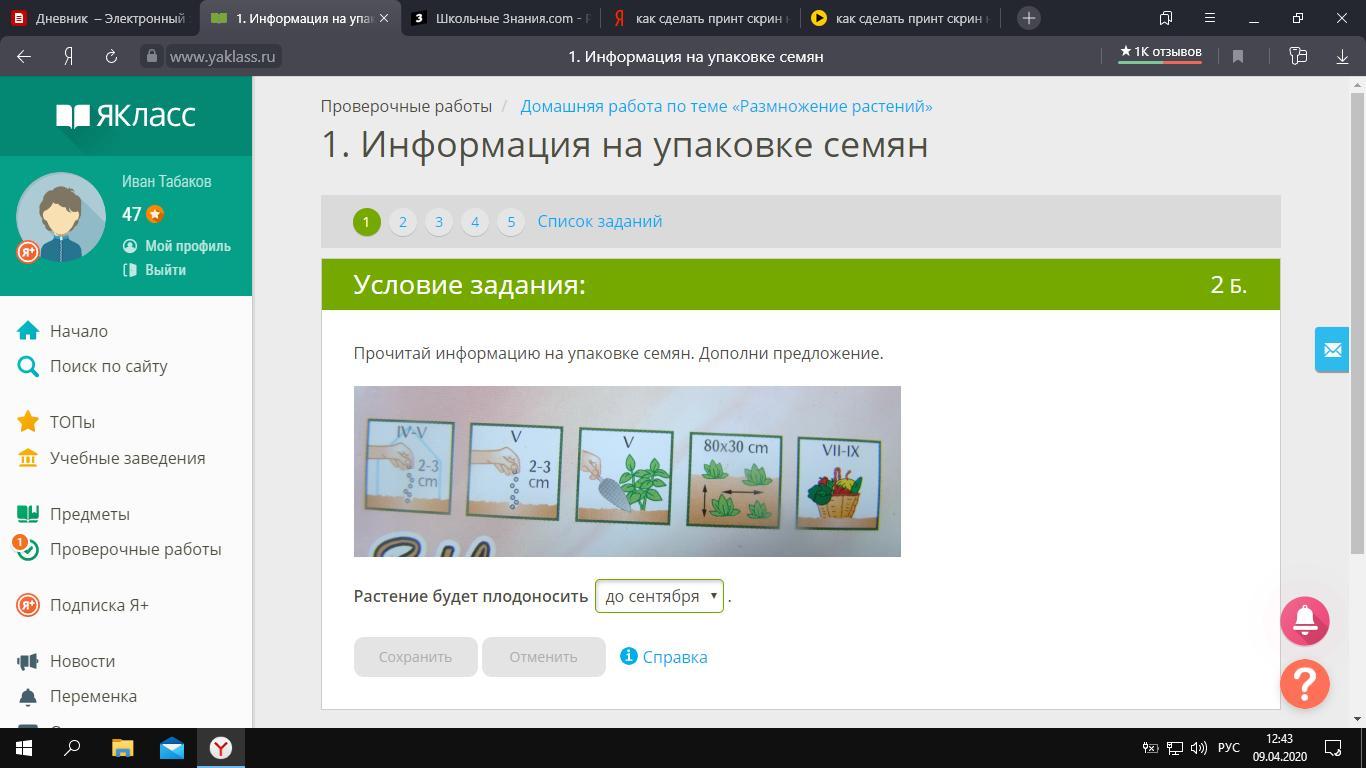Close the active YaKlass tab
The image size is (1366, 768).
pos(384,18)
